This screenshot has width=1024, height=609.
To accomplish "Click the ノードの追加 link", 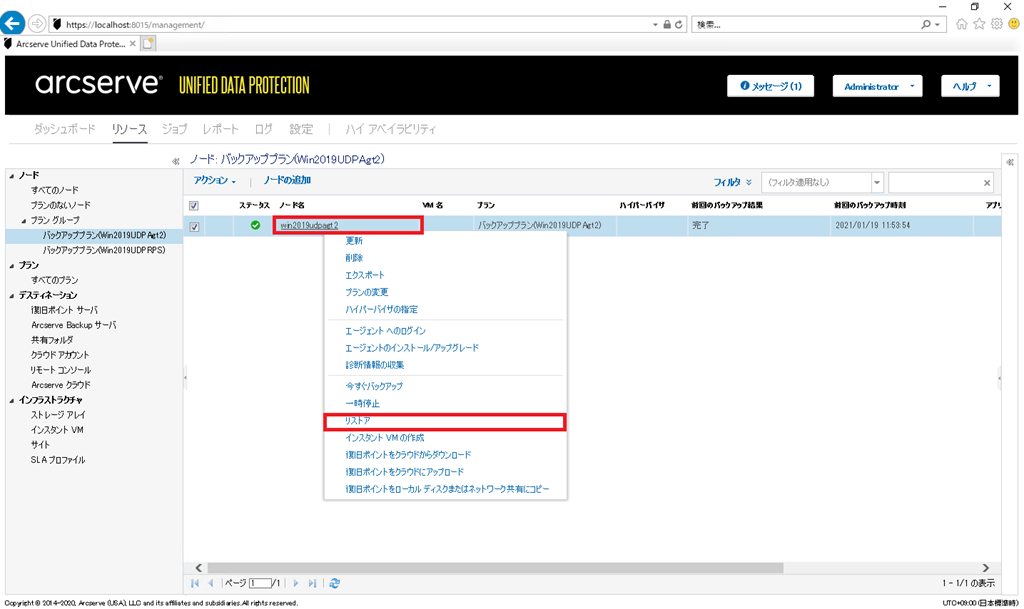I will 287,180.
